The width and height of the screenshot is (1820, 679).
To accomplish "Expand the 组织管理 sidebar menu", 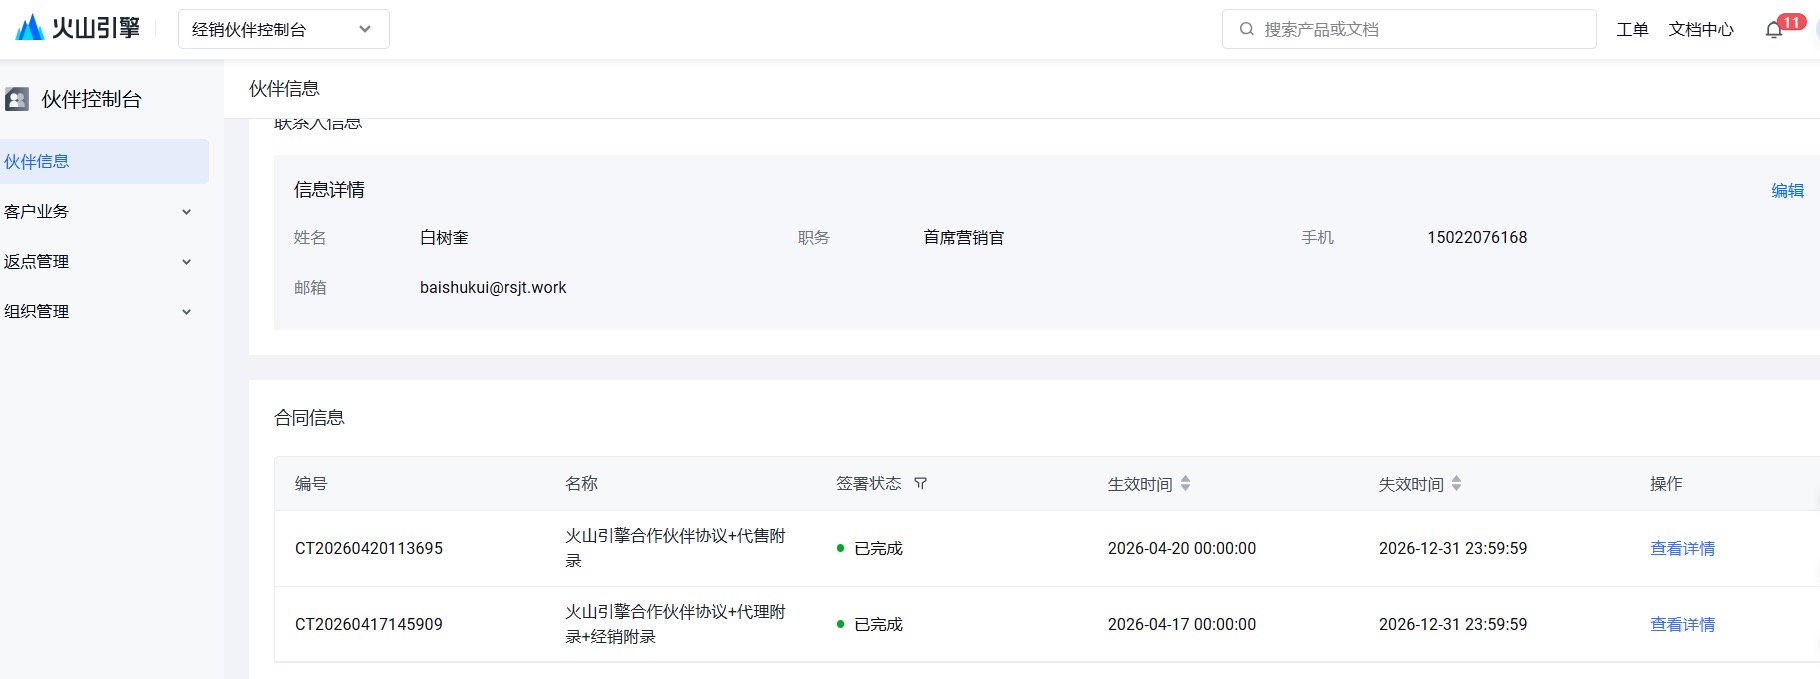I will click(x=100, y=312).
